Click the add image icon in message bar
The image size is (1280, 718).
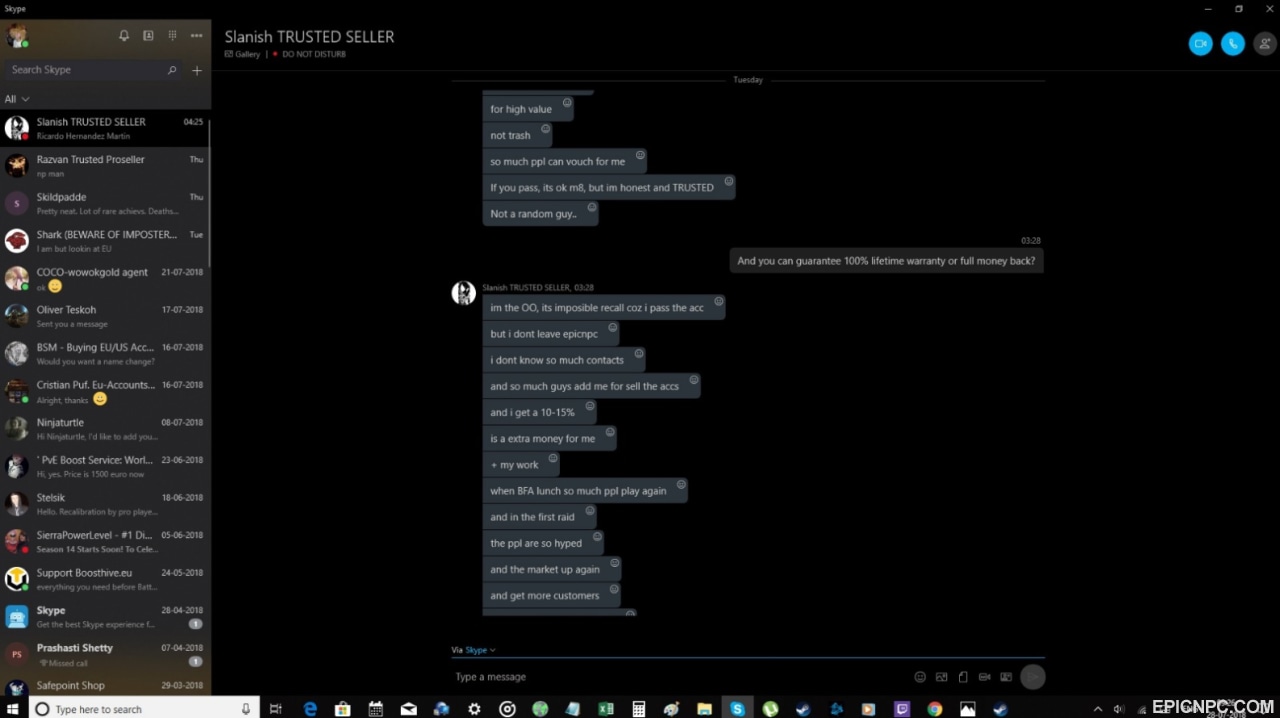(x=941, y=677)
